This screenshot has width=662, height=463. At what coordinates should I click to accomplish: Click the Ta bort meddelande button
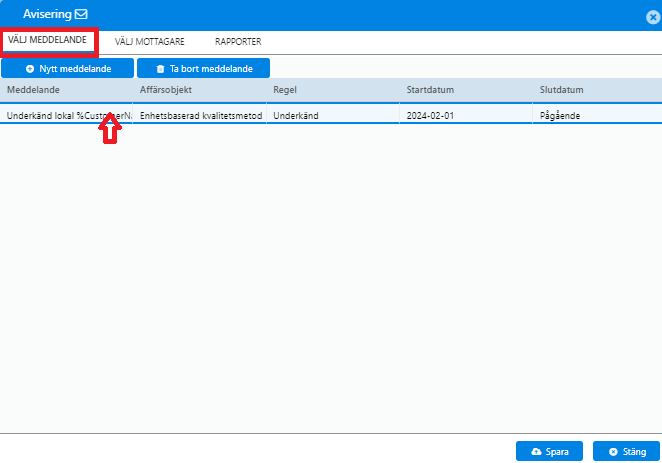pyautogui.click(x=203, y=68)
